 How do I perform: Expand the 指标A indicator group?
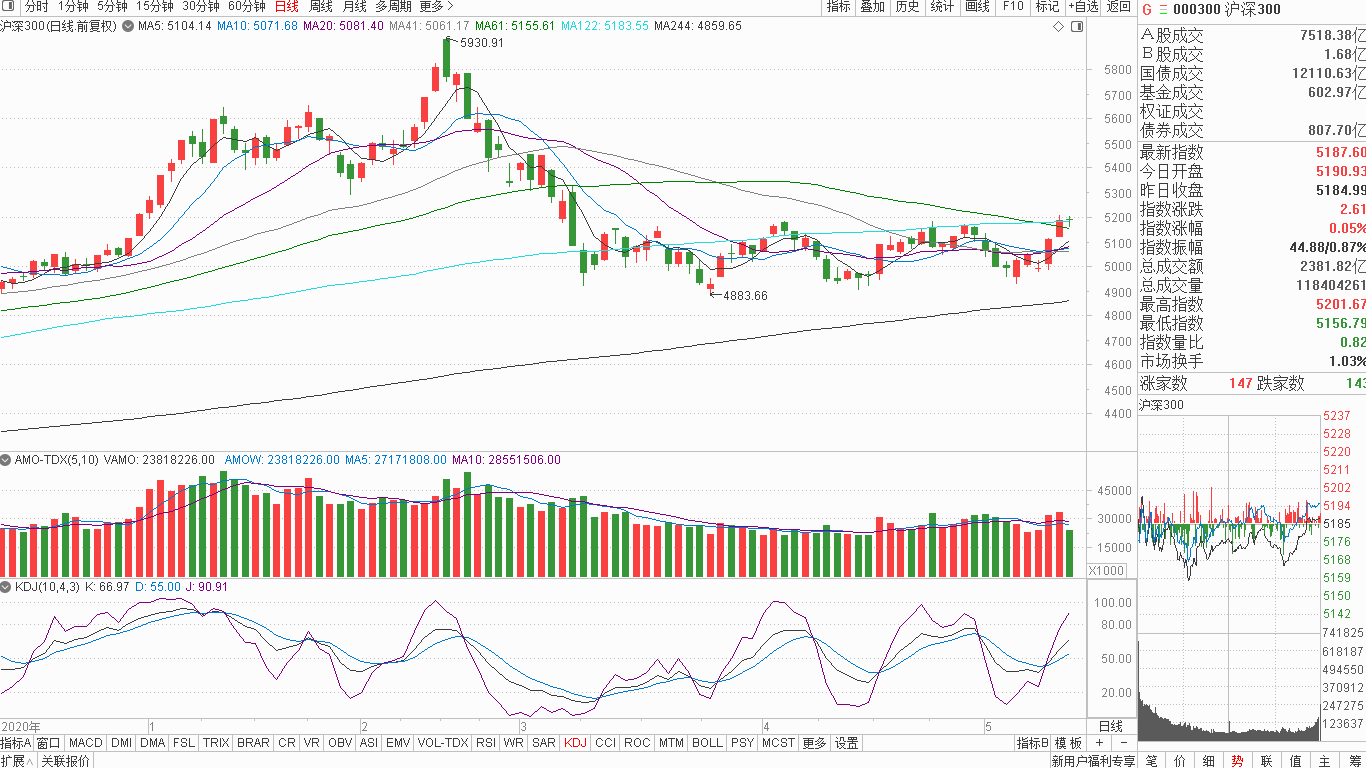(x=16, y=743)
